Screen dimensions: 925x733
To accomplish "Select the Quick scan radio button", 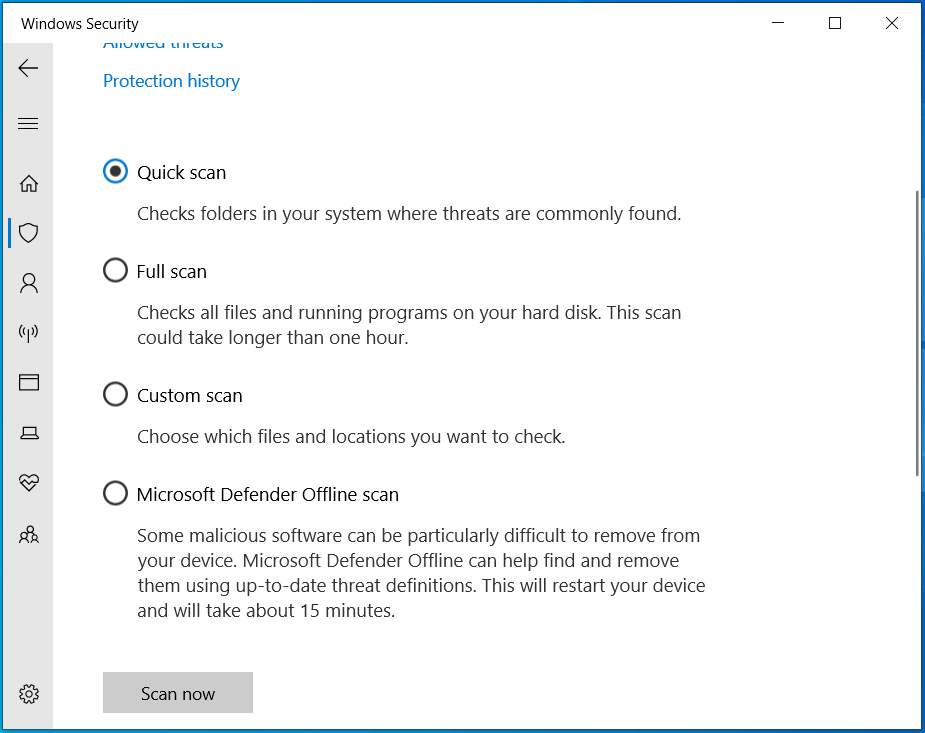I will click(115, 172).
